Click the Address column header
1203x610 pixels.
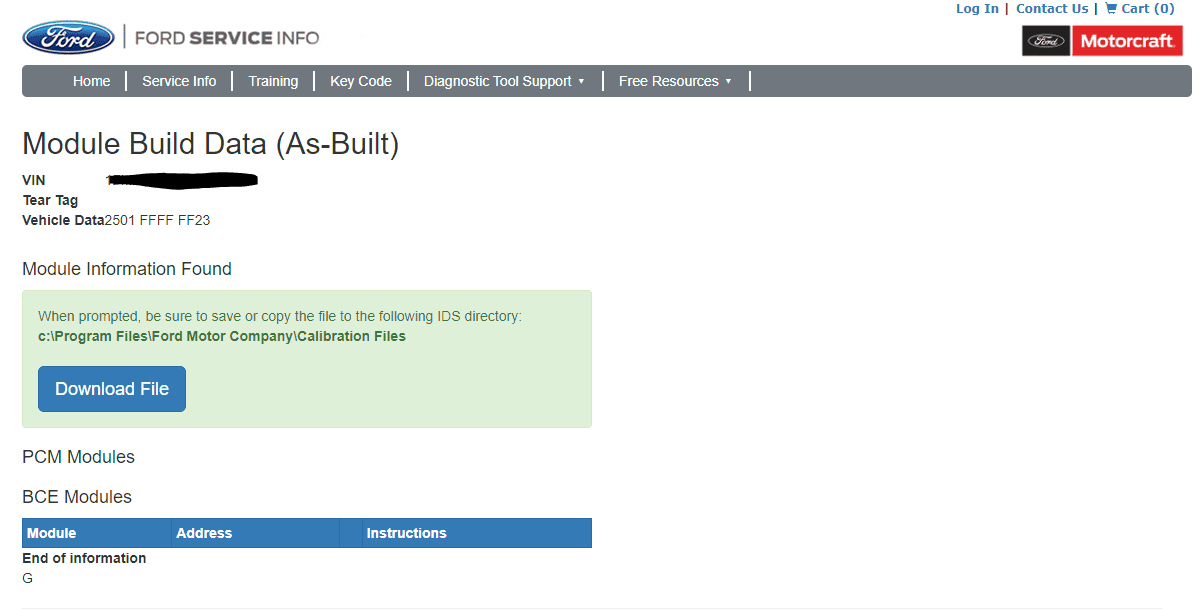click(256, 533)
